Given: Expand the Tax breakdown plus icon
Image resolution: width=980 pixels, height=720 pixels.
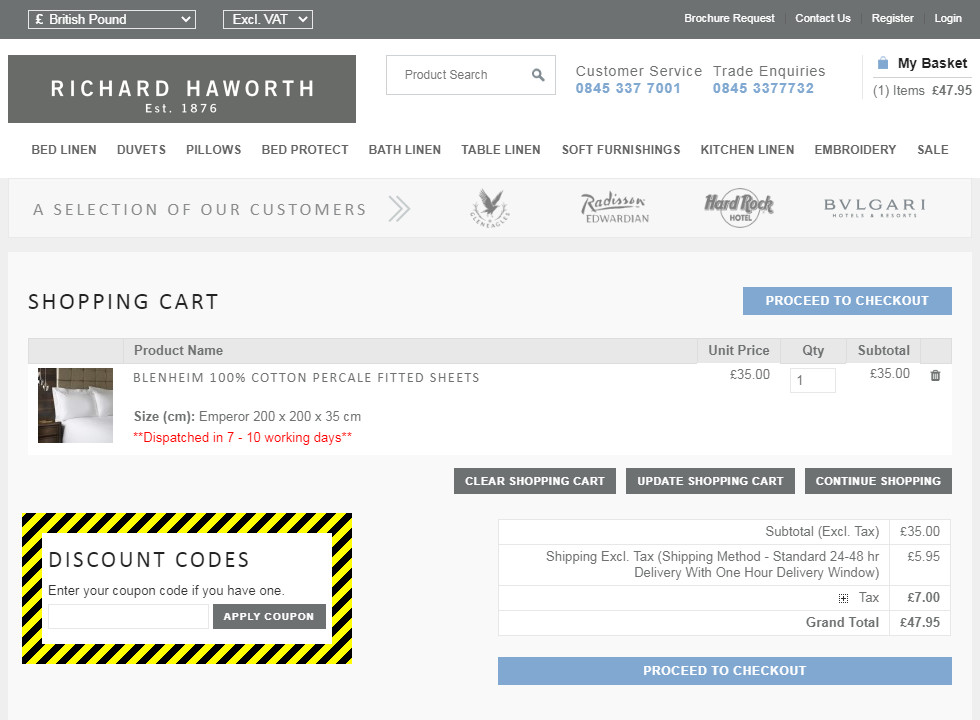Looking at the screenshot, I should coord(843,598).
